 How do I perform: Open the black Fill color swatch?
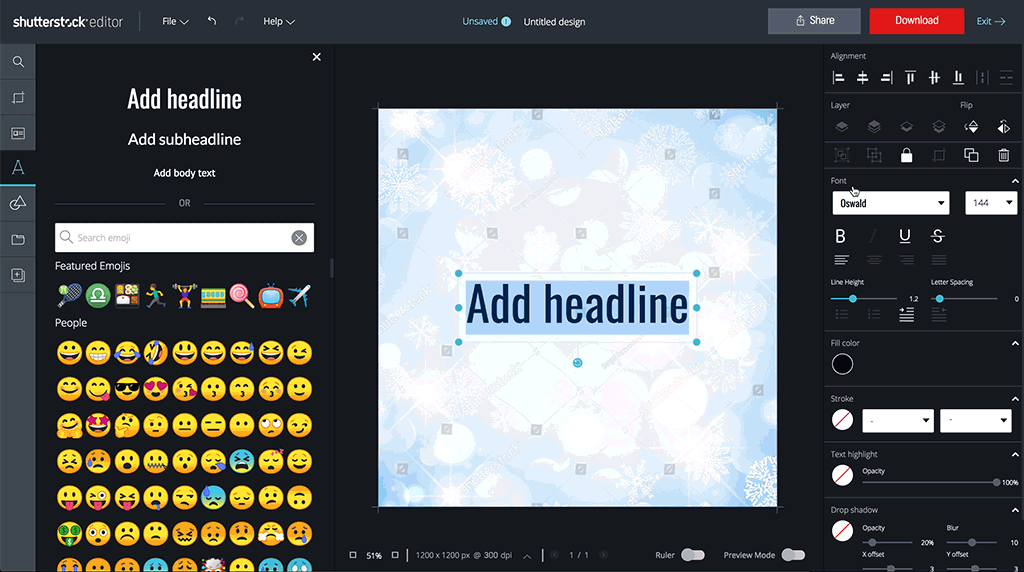(842, 364)
